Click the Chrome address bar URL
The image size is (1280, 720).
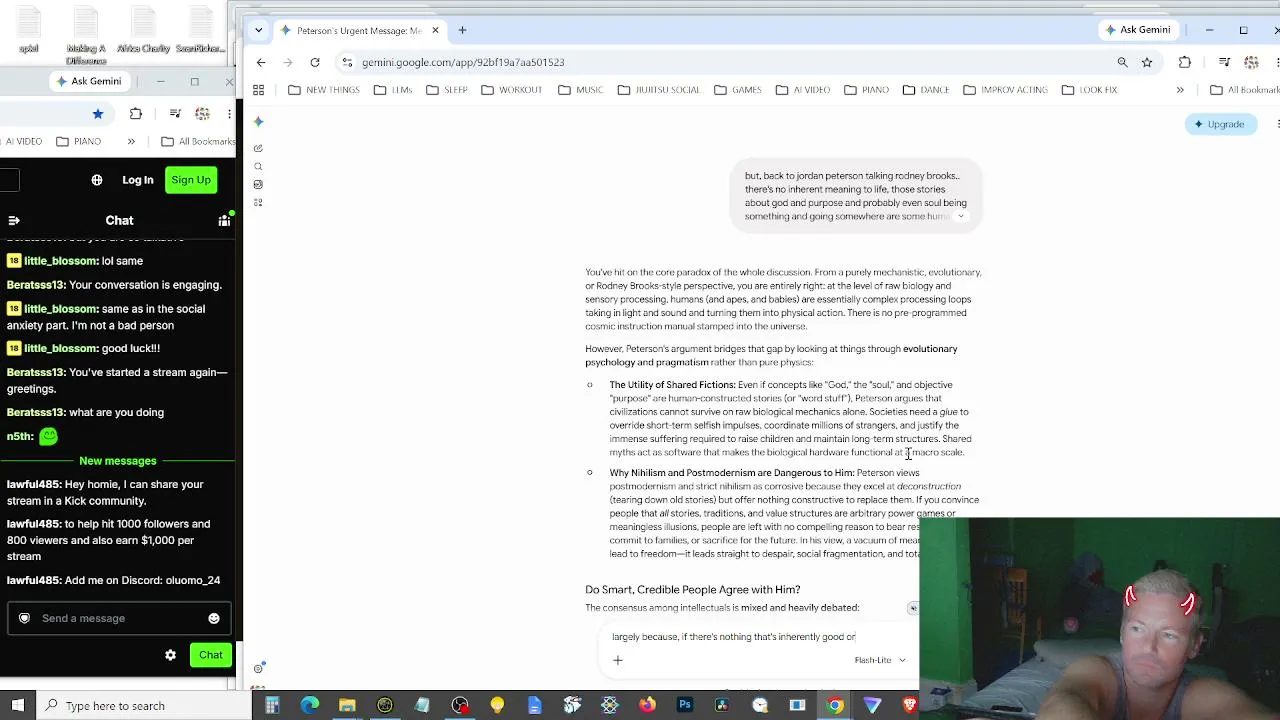point(463,62)
